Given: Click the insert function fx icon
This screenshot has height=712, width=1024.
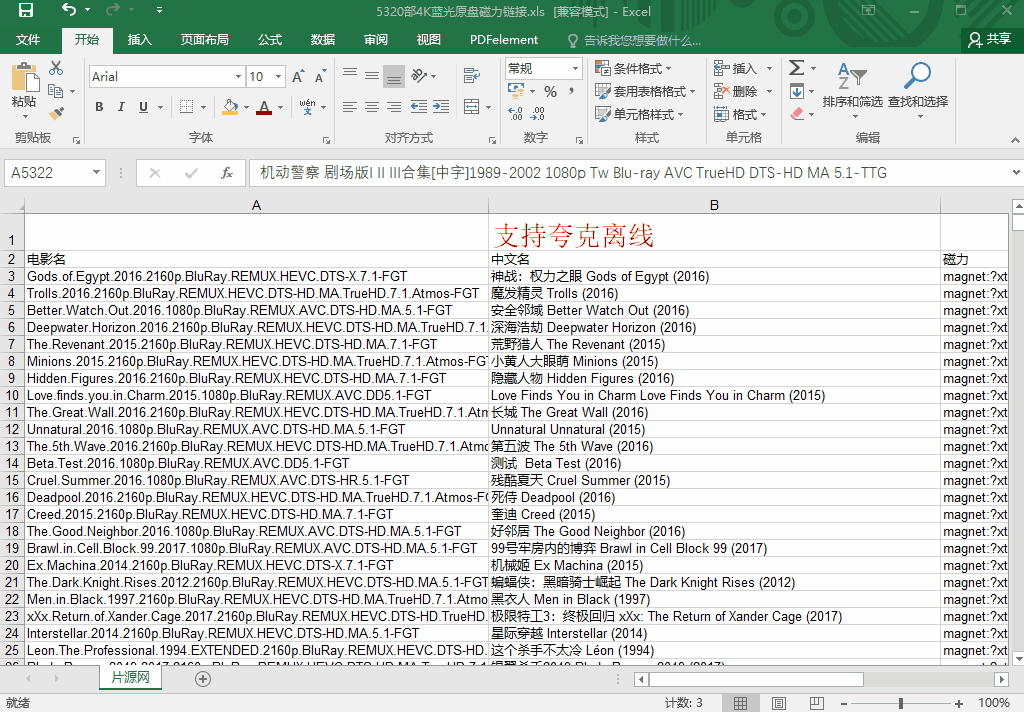Looking at the screenshot, I should click(227, 173).
